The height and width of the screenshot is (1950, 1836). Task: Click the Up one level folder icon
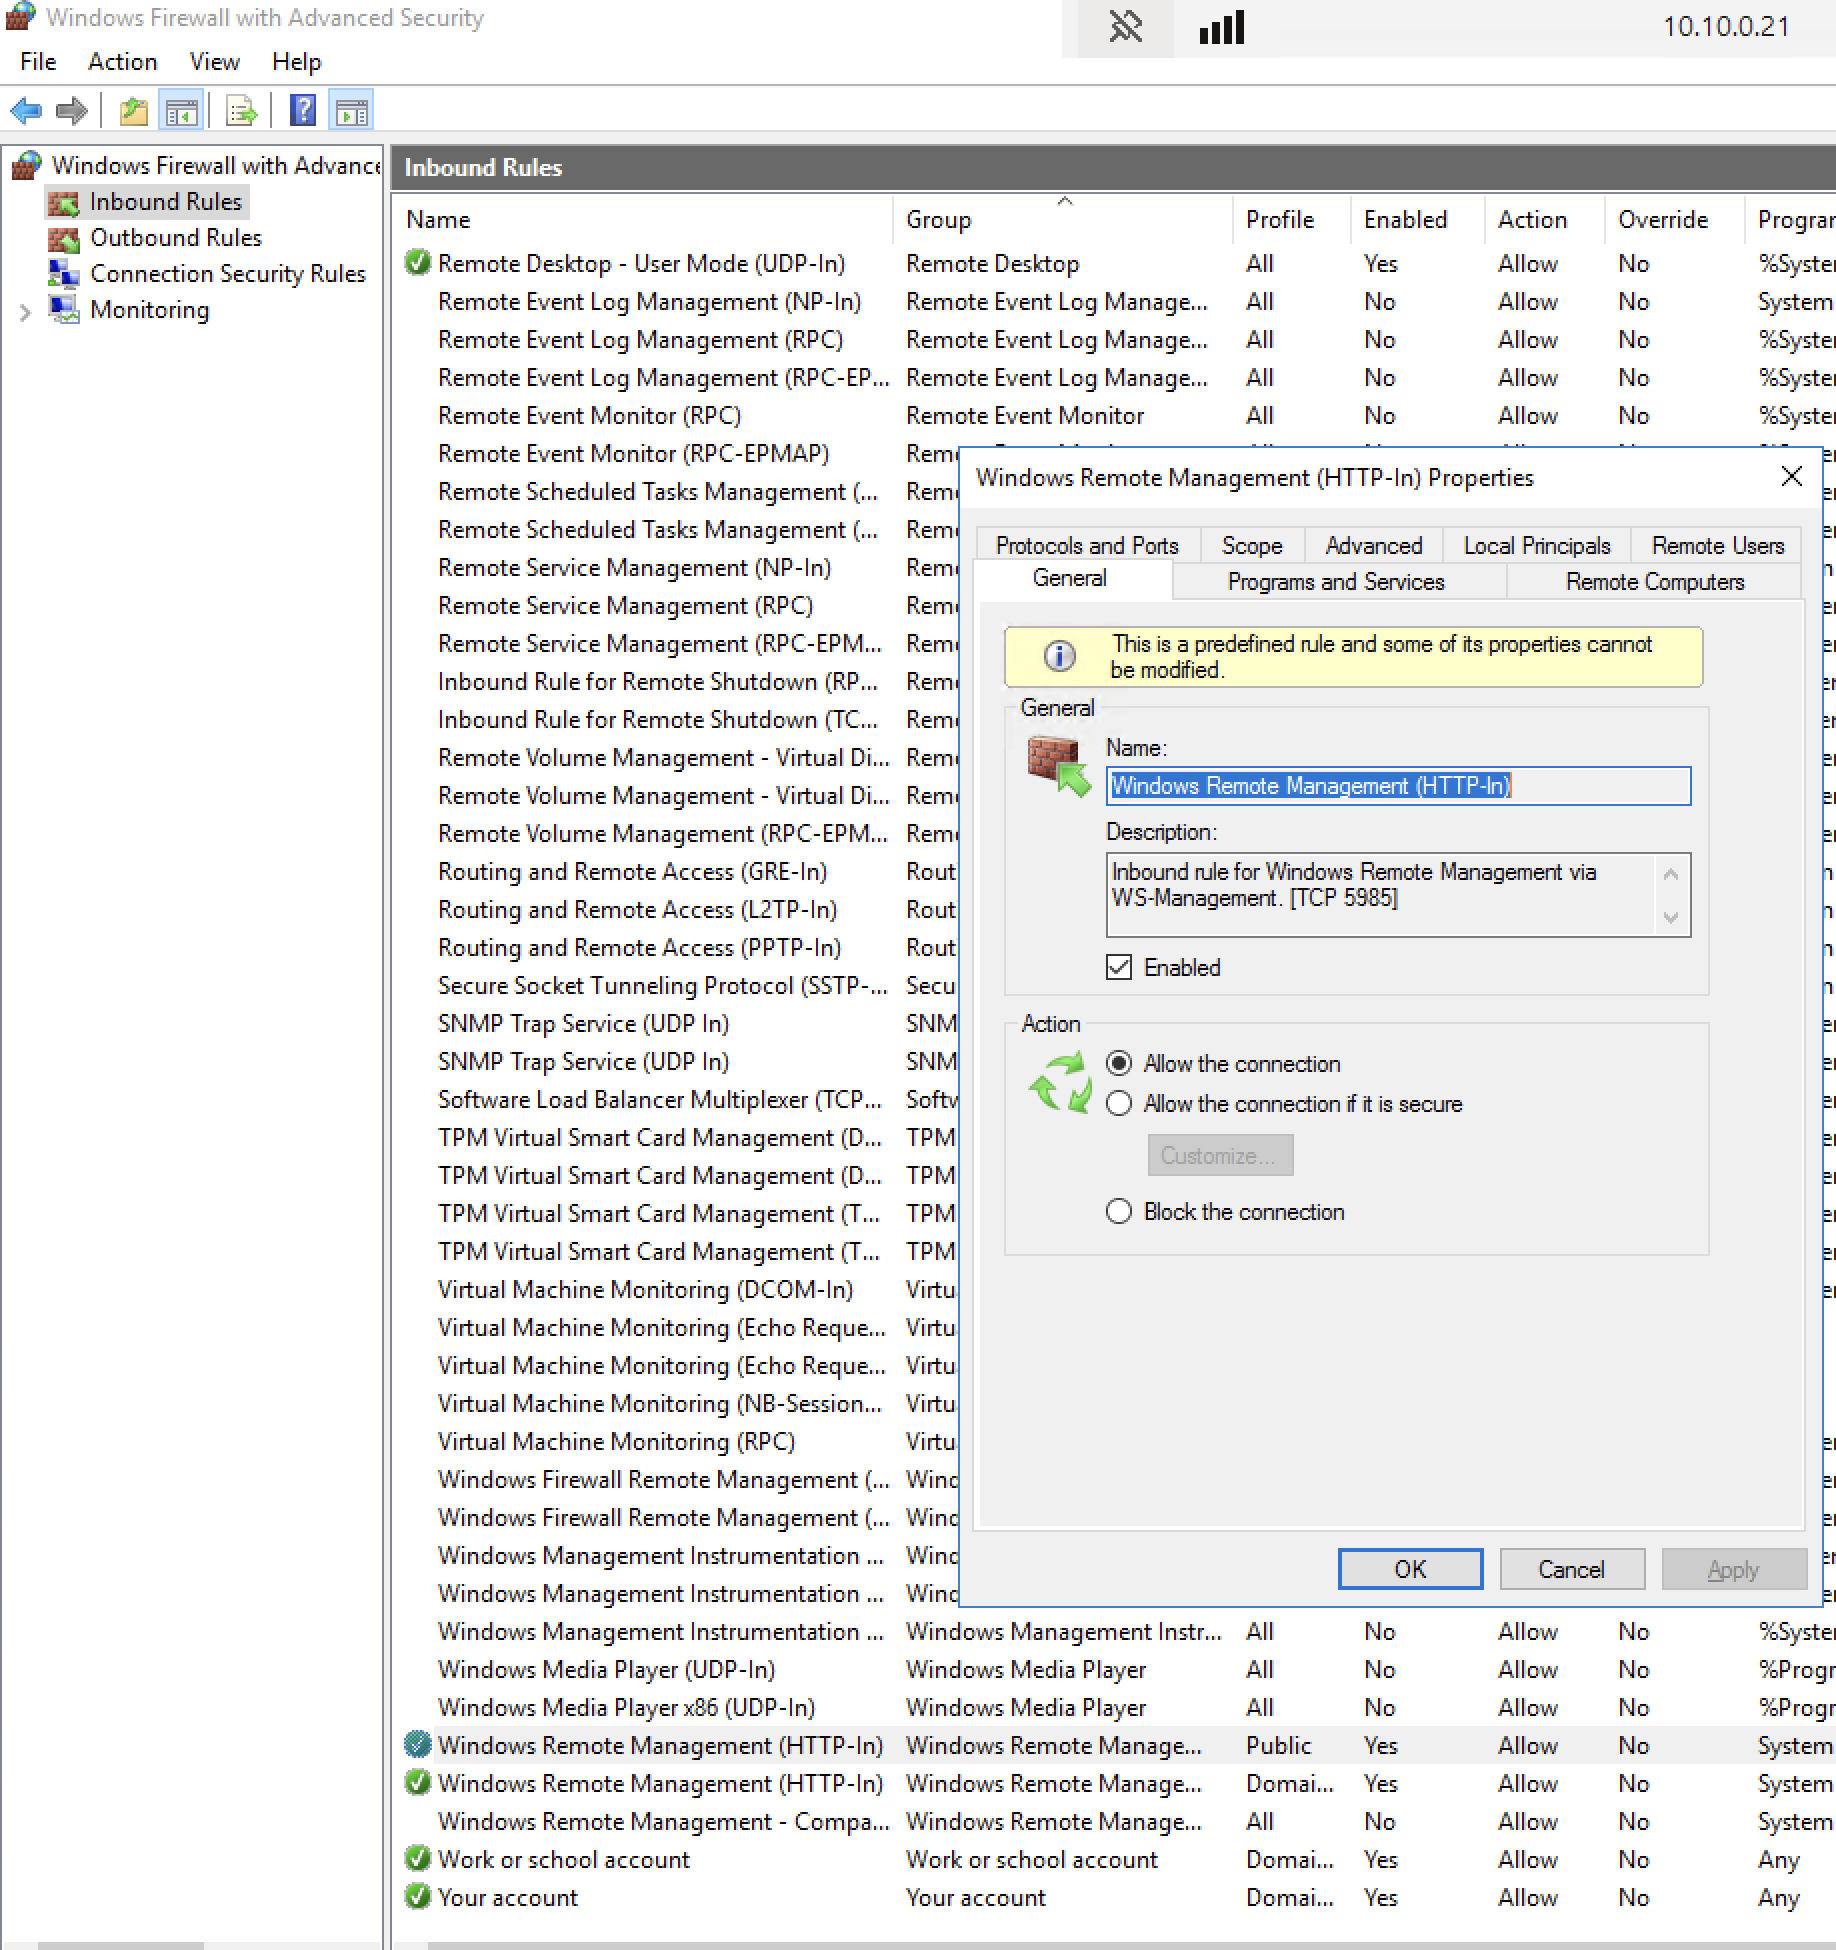[133, 111]
